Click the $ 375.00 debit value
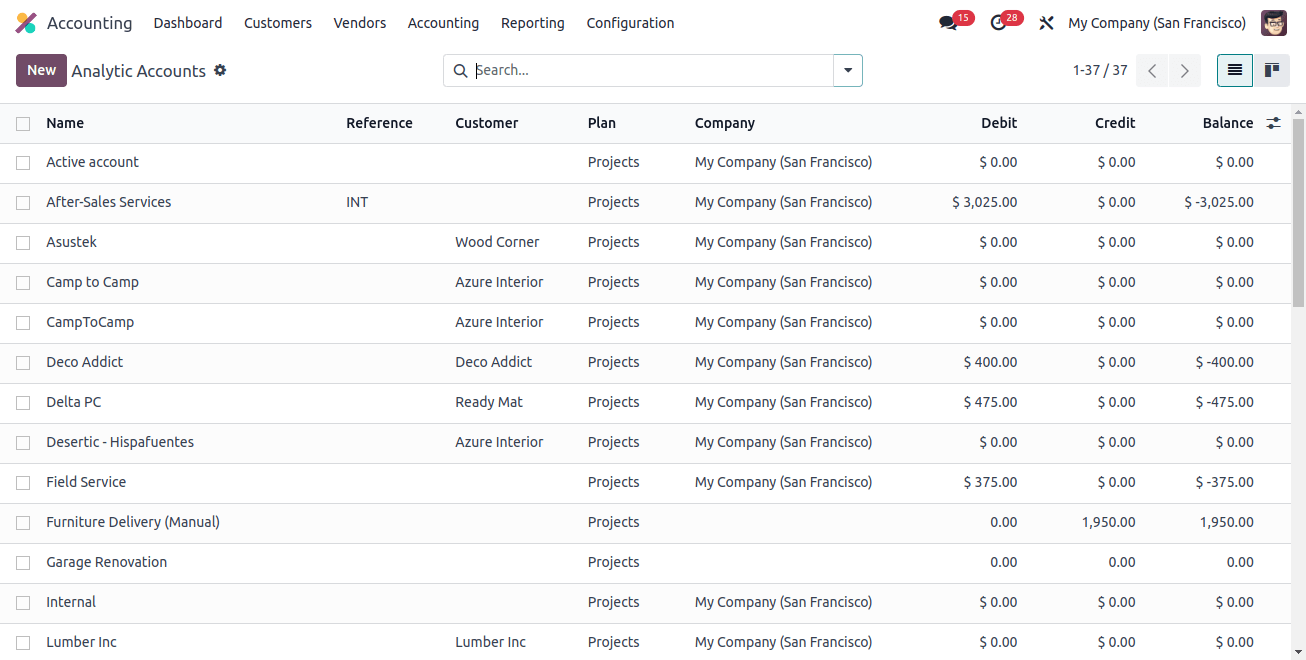 (991, 482)
